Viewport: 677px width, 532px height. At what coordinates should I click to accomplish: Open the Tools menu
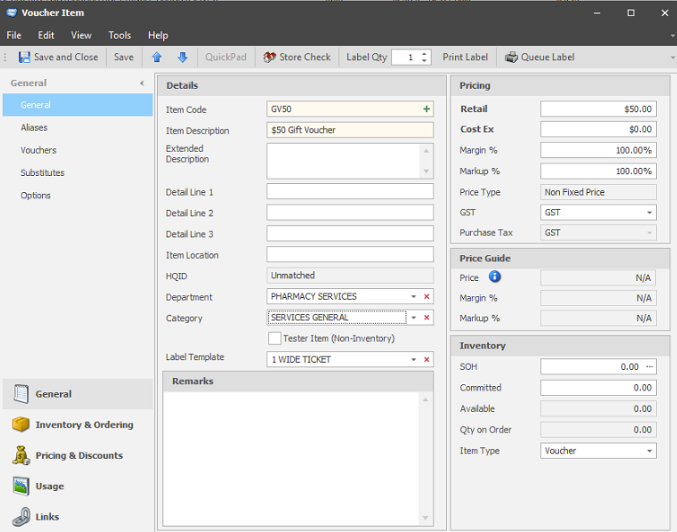point(119,35)
